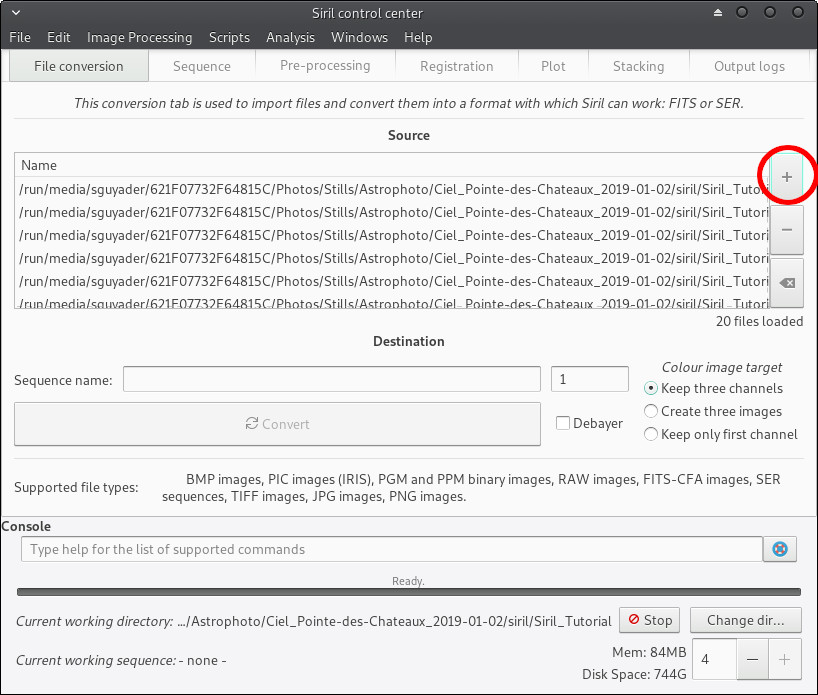Image resolution: width=818 pixels, height=695 pixels.
Task: Switch to the Stacking tab
Action: (x=639, y=66)
